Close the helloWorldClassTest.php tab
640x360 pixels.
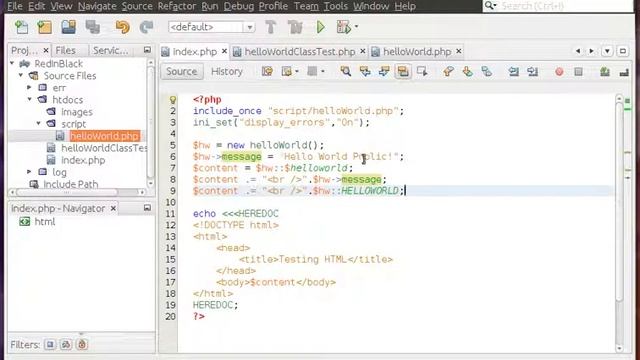click(362, 51)
